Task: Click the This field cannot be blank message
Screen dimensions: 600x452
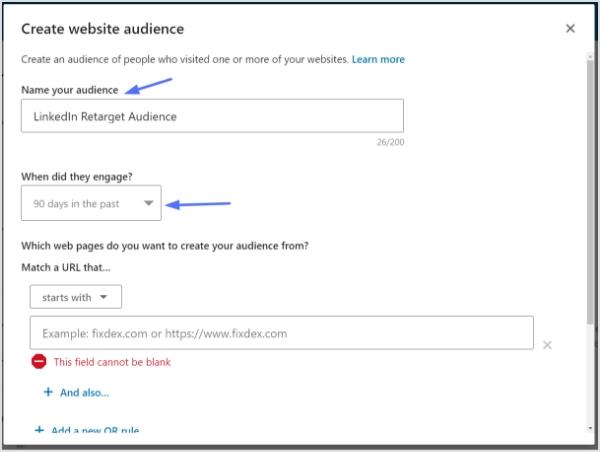Action: click(x=112, y=362)
